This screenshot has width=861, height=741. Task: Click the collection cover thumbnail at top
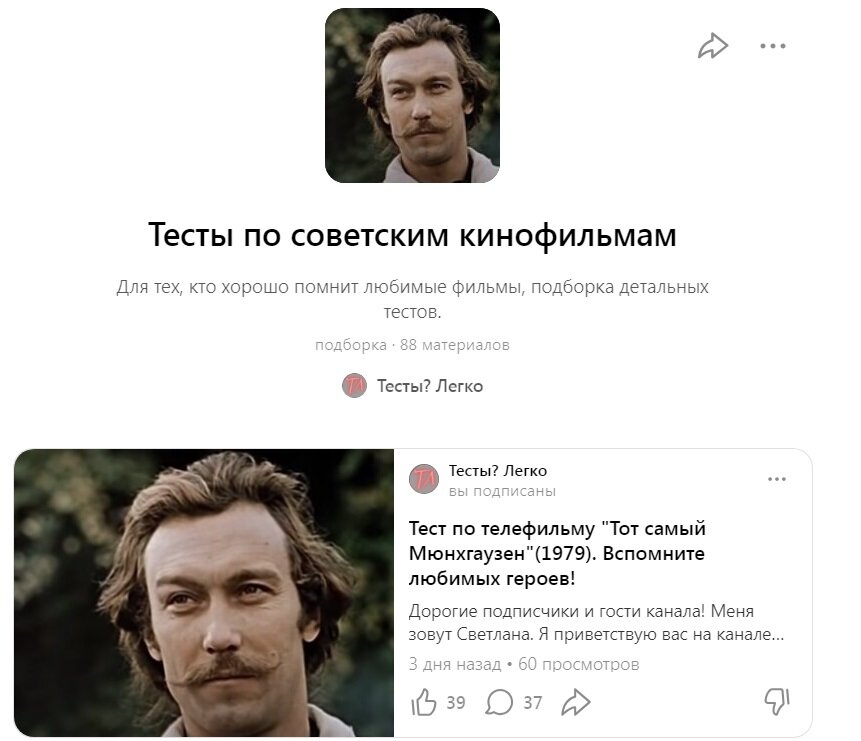click(412, 96)
